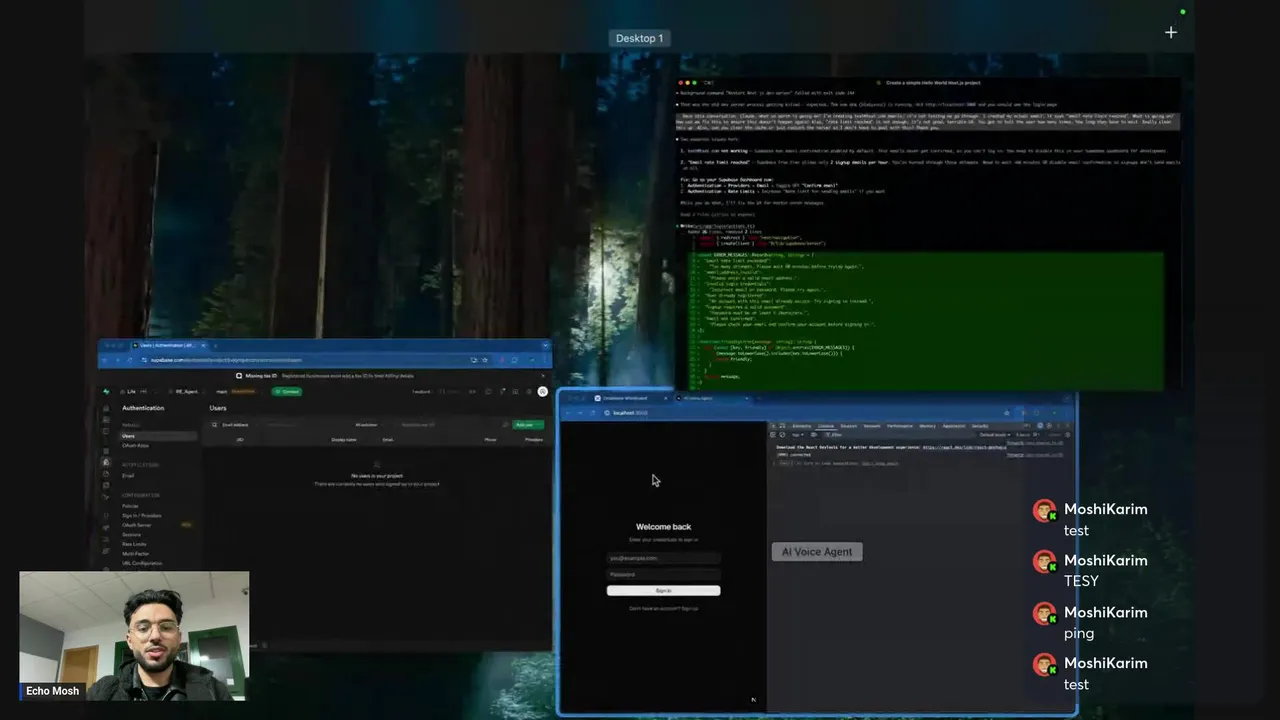The image size is (1280, 720).
Task: Select Users in Authentication sidebar
Action: tap(160, 436)
